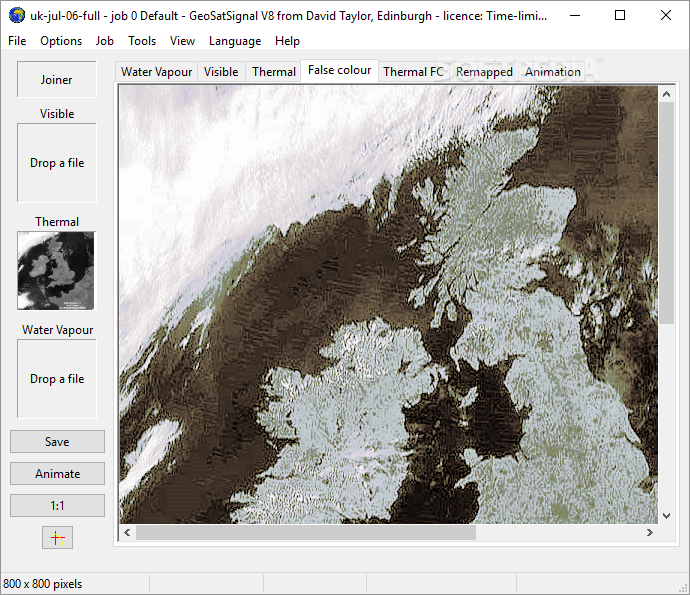The width and height of the screenshot is (690, 595).
Task: Click the Save button
Action: tap(57, 441)
